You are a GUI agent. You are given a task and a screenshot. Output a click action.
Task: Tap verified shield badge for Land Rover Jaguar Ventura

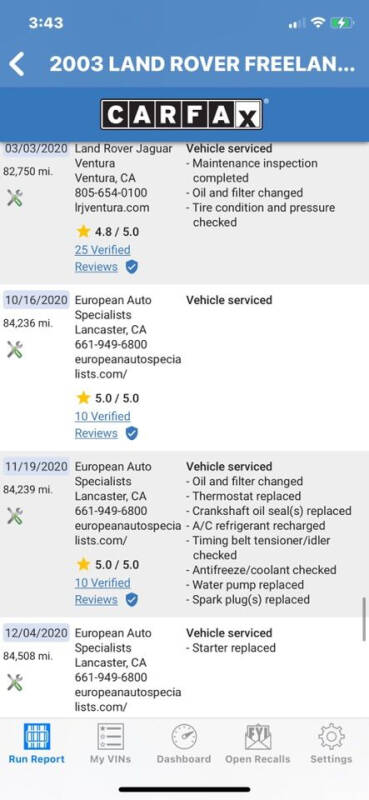pyautogui.click(x=132, y=266)
